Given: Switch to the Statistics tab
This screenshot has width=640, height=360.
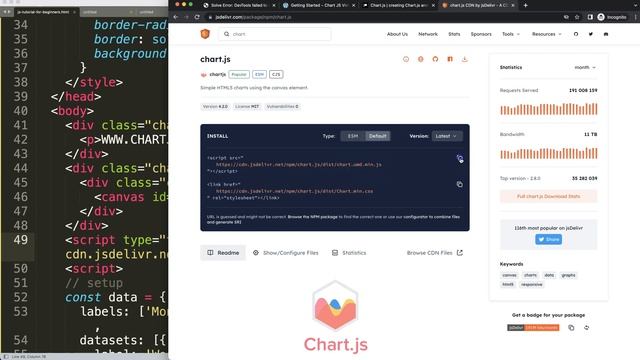Looking at the screenshot, I should [349, 253].
